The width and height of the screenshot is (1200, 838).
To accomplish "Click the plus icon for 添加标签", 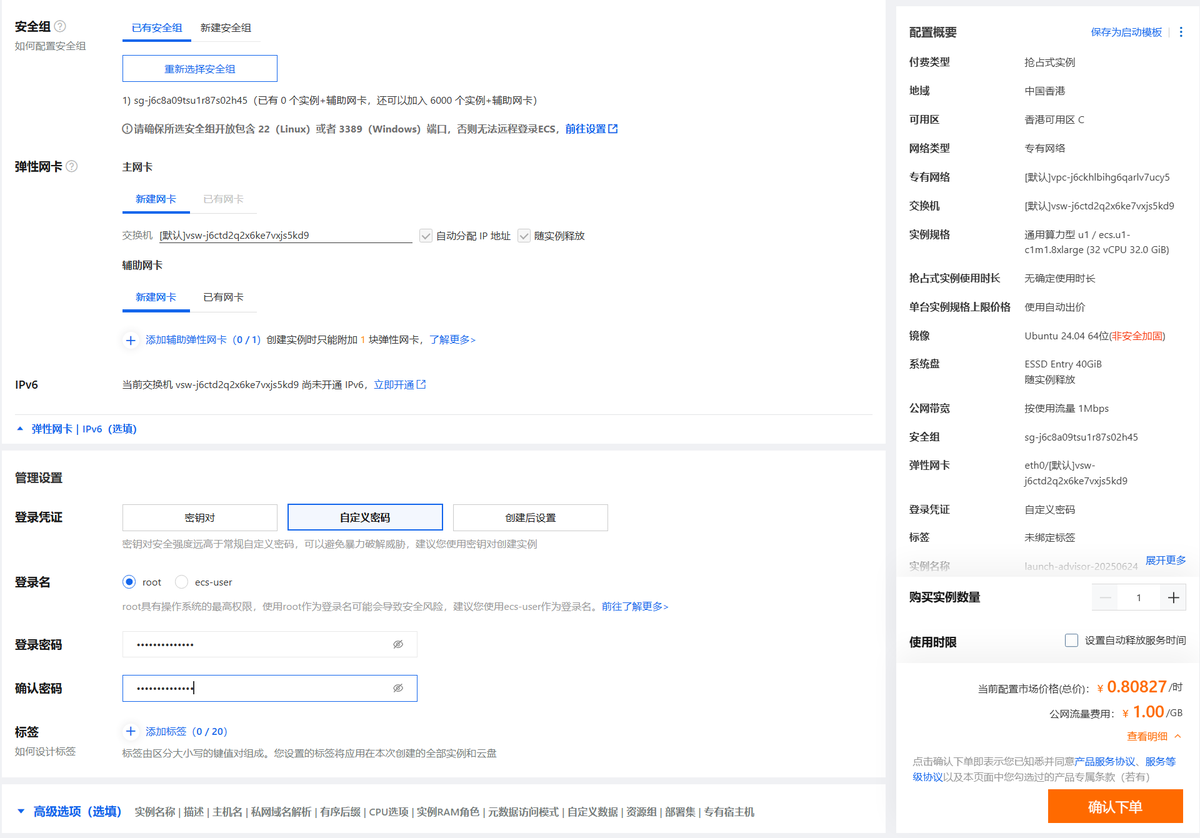I will [130, 732].
